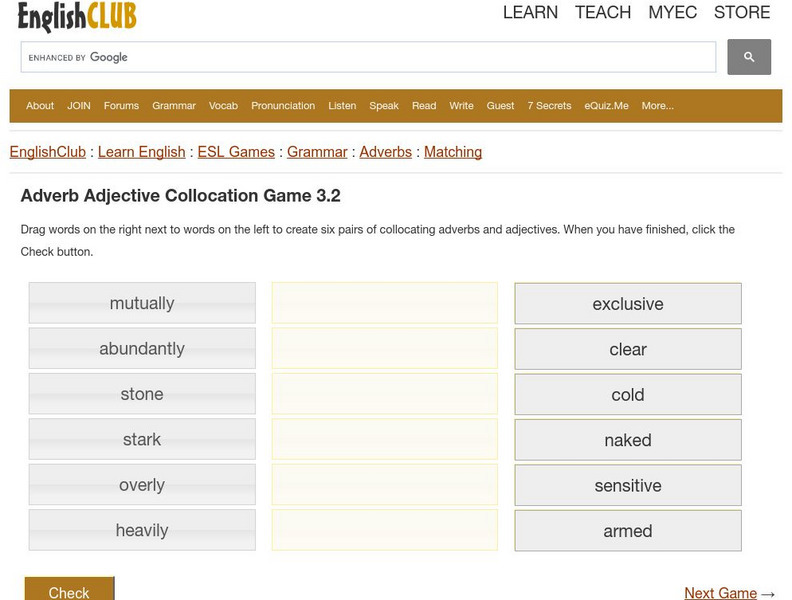Select the 'clear' word tile
The image size is (792, 600).
(628, 349)
